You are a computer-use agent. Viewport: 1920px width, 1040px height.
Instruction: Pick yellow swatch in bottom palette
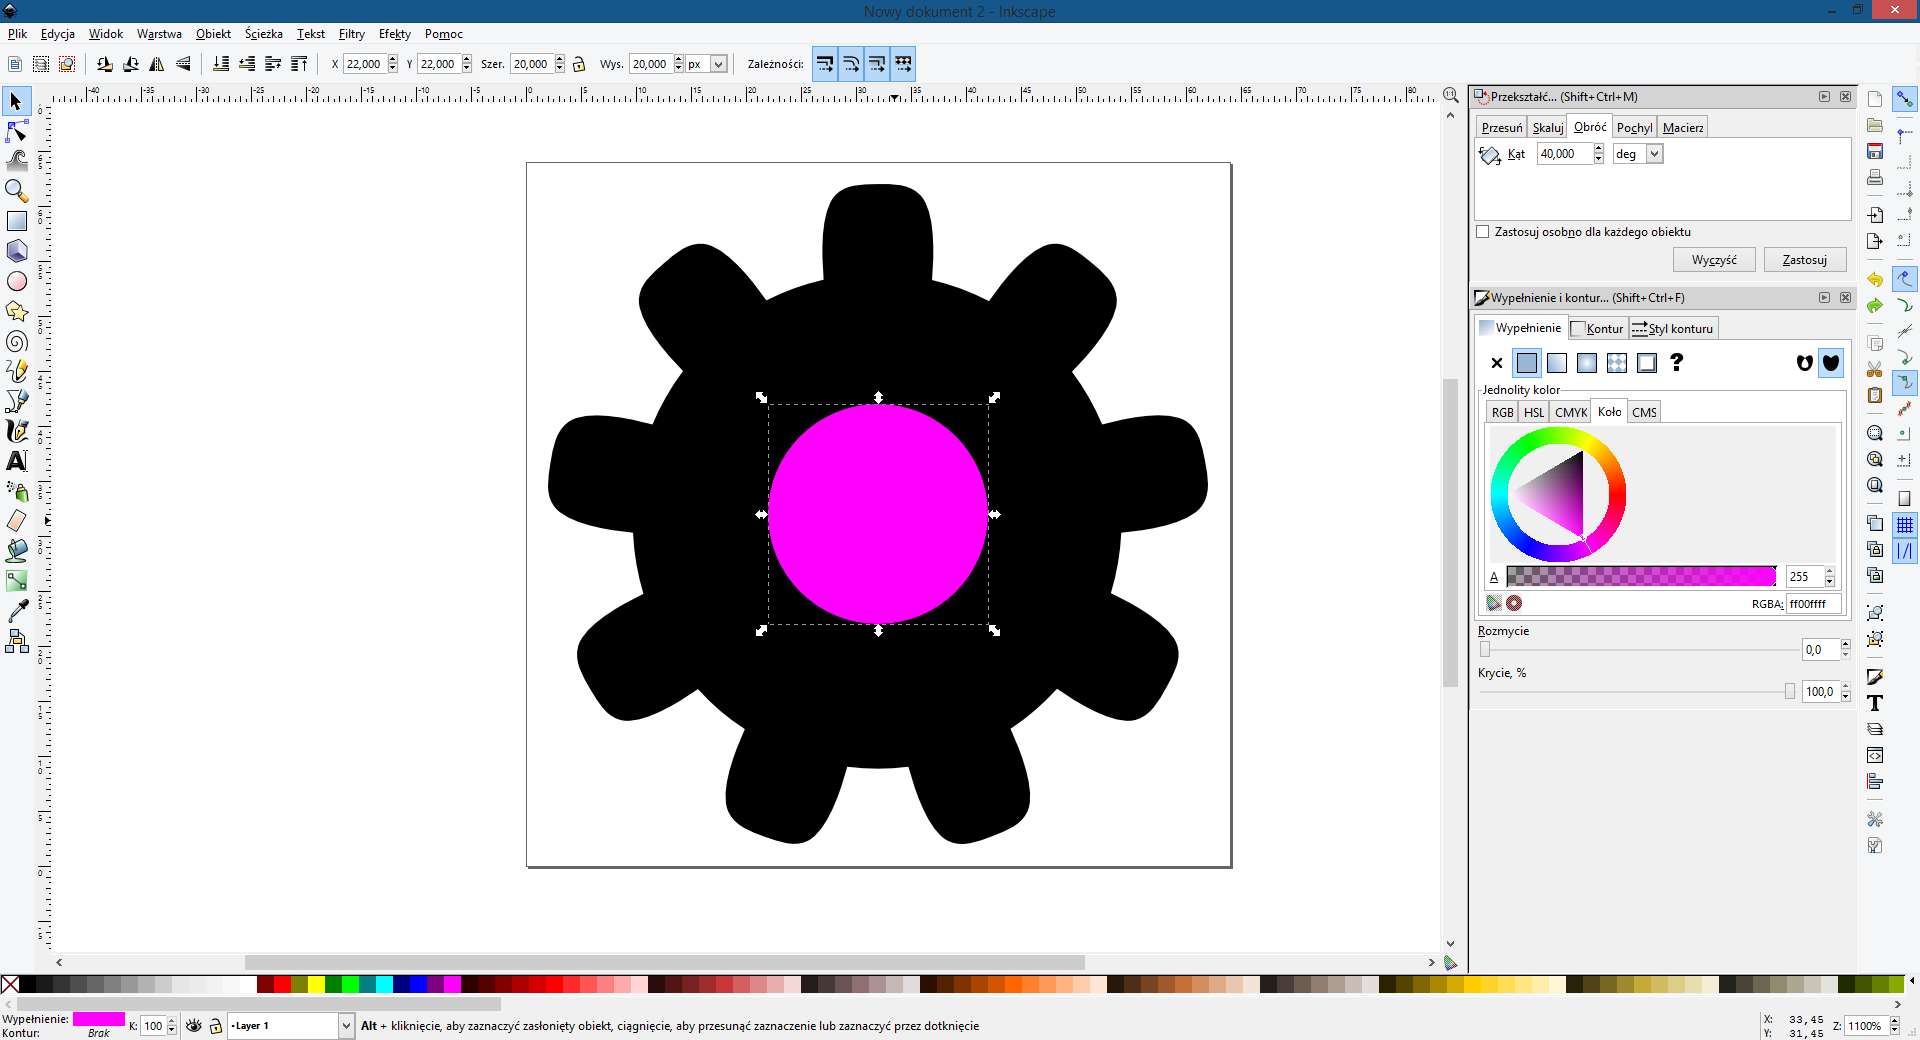[x=316, y=985]
